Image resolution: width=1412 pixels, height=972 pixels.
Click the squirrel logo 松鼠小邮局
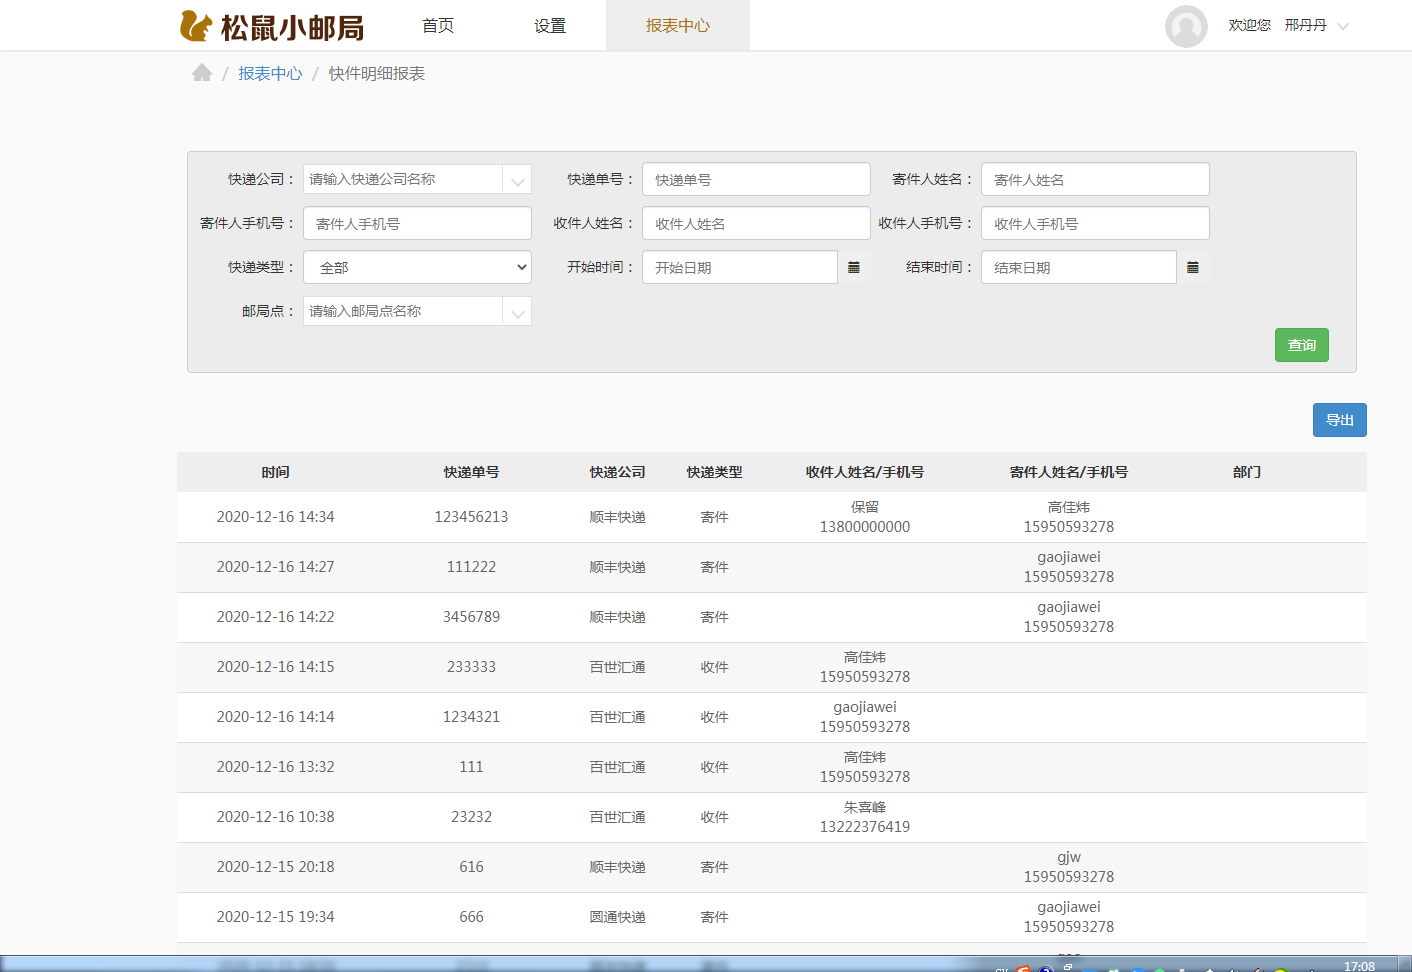[272, 26]
